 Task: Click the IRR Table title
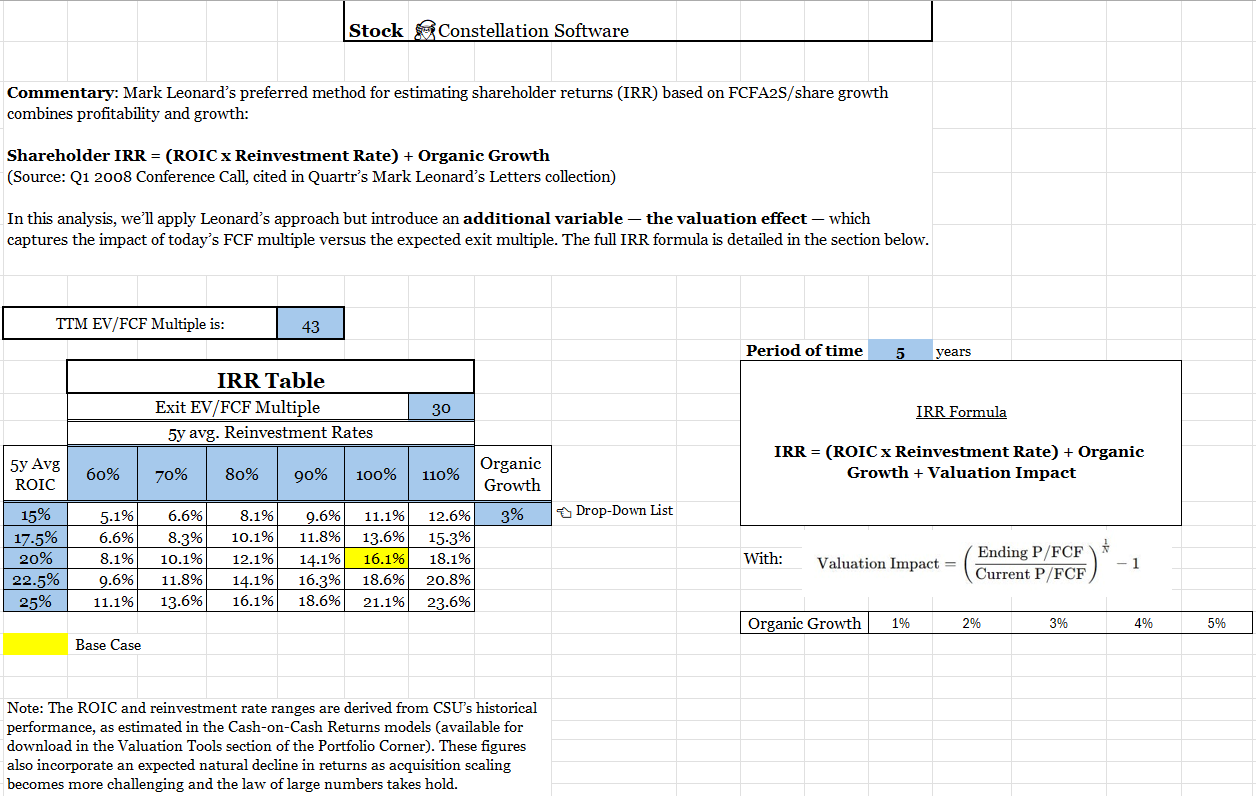pyautogui.click(x=271, y=380)
